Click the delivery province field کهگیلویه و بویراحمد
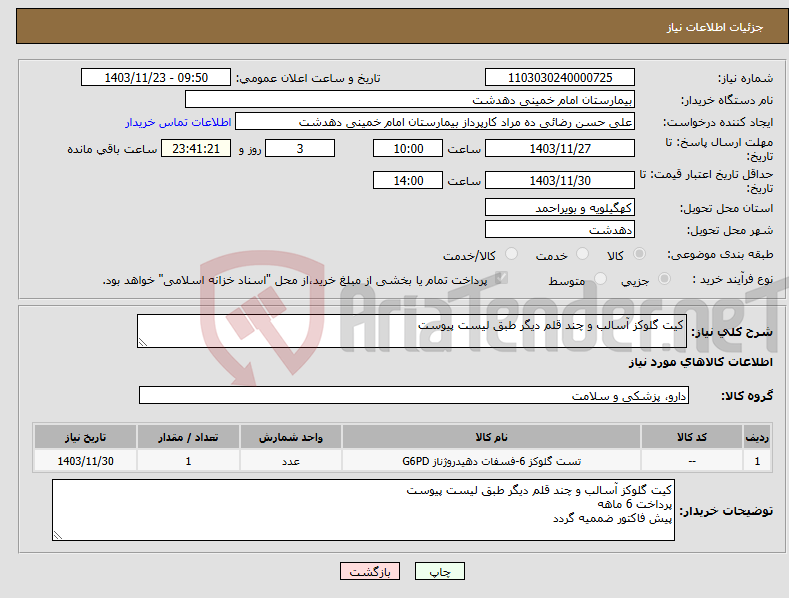Screen dimensions: 789x598 560,208
